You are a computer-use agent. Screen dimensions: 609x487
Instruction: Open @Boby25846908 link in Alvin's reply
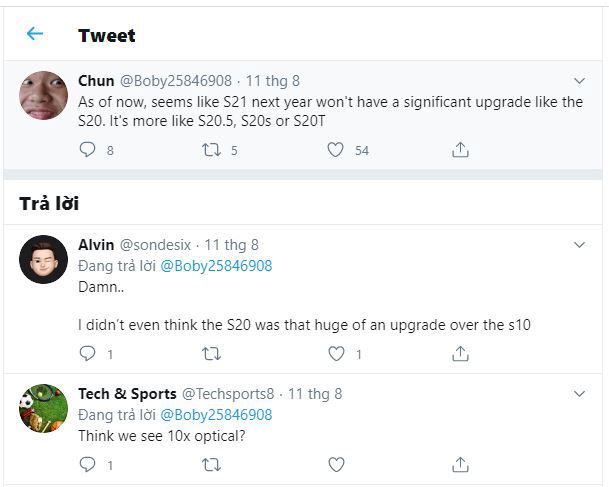pyautogui.click(x=216, y=266)
